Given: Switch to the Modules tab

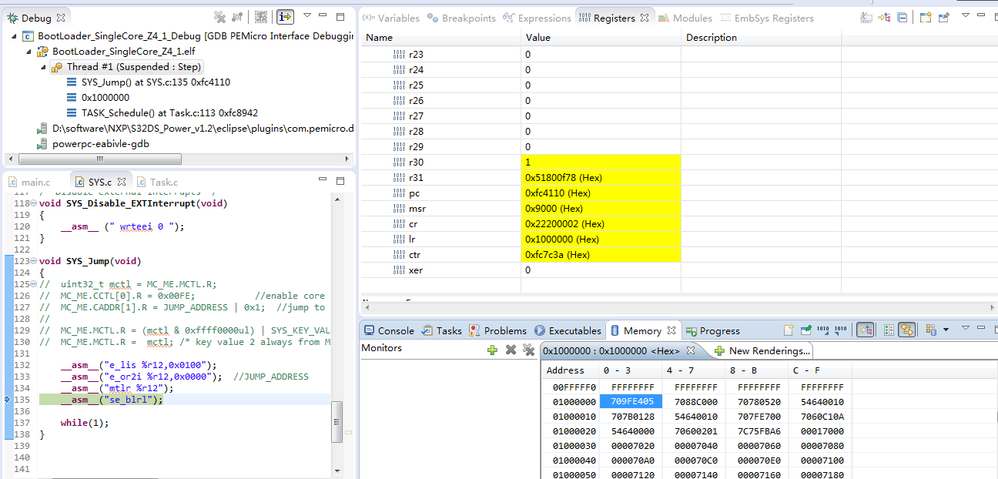Looking at the screenshot, I should [x=685, y=18].
